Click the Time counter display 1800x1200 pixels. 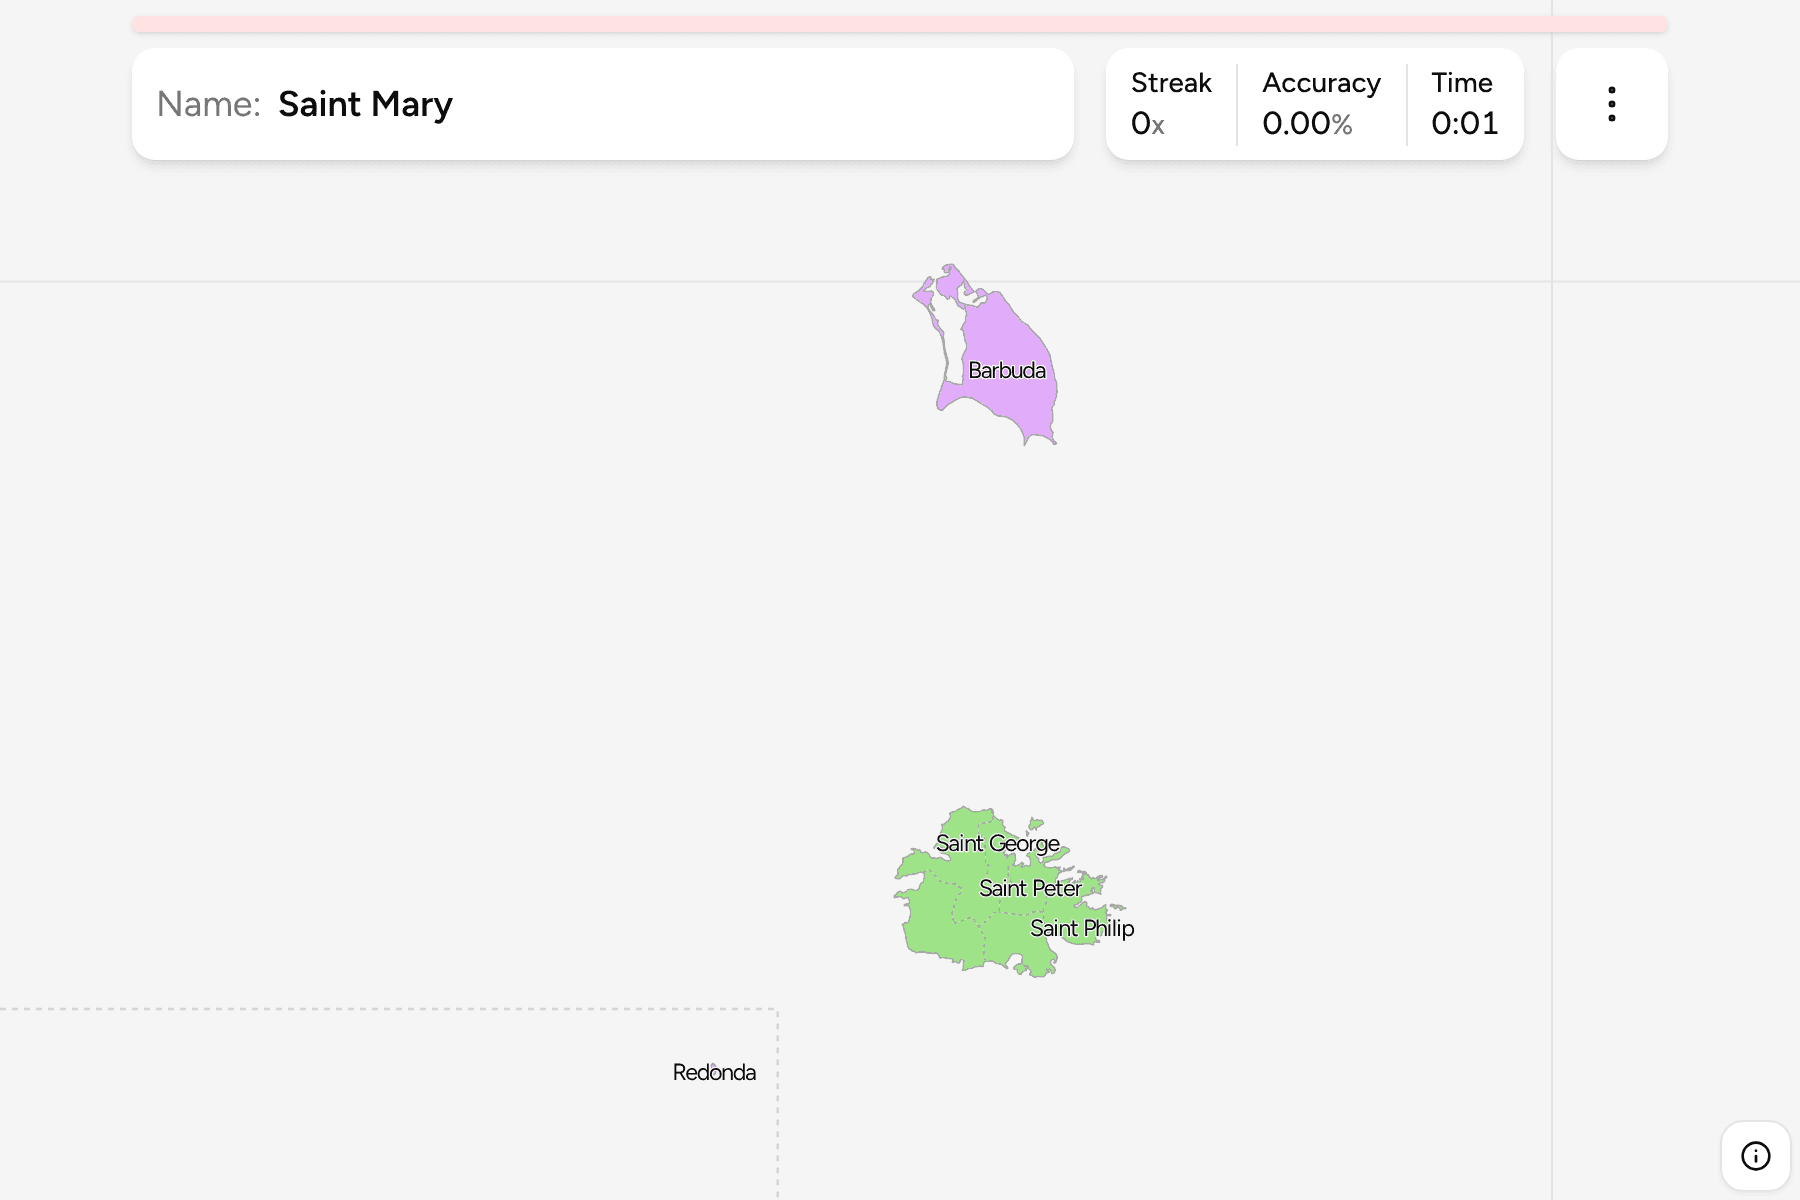1464,123
